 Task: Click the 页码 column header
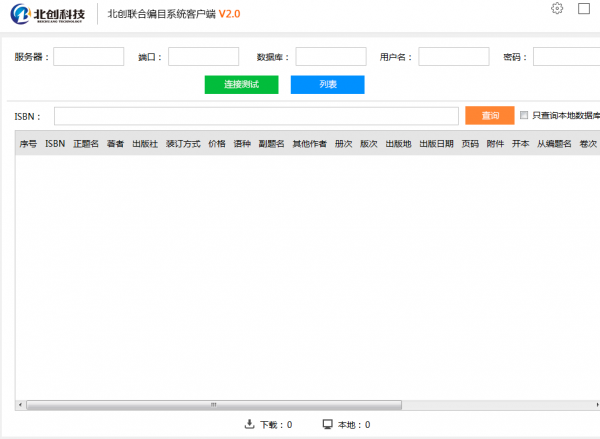(470, 144)
